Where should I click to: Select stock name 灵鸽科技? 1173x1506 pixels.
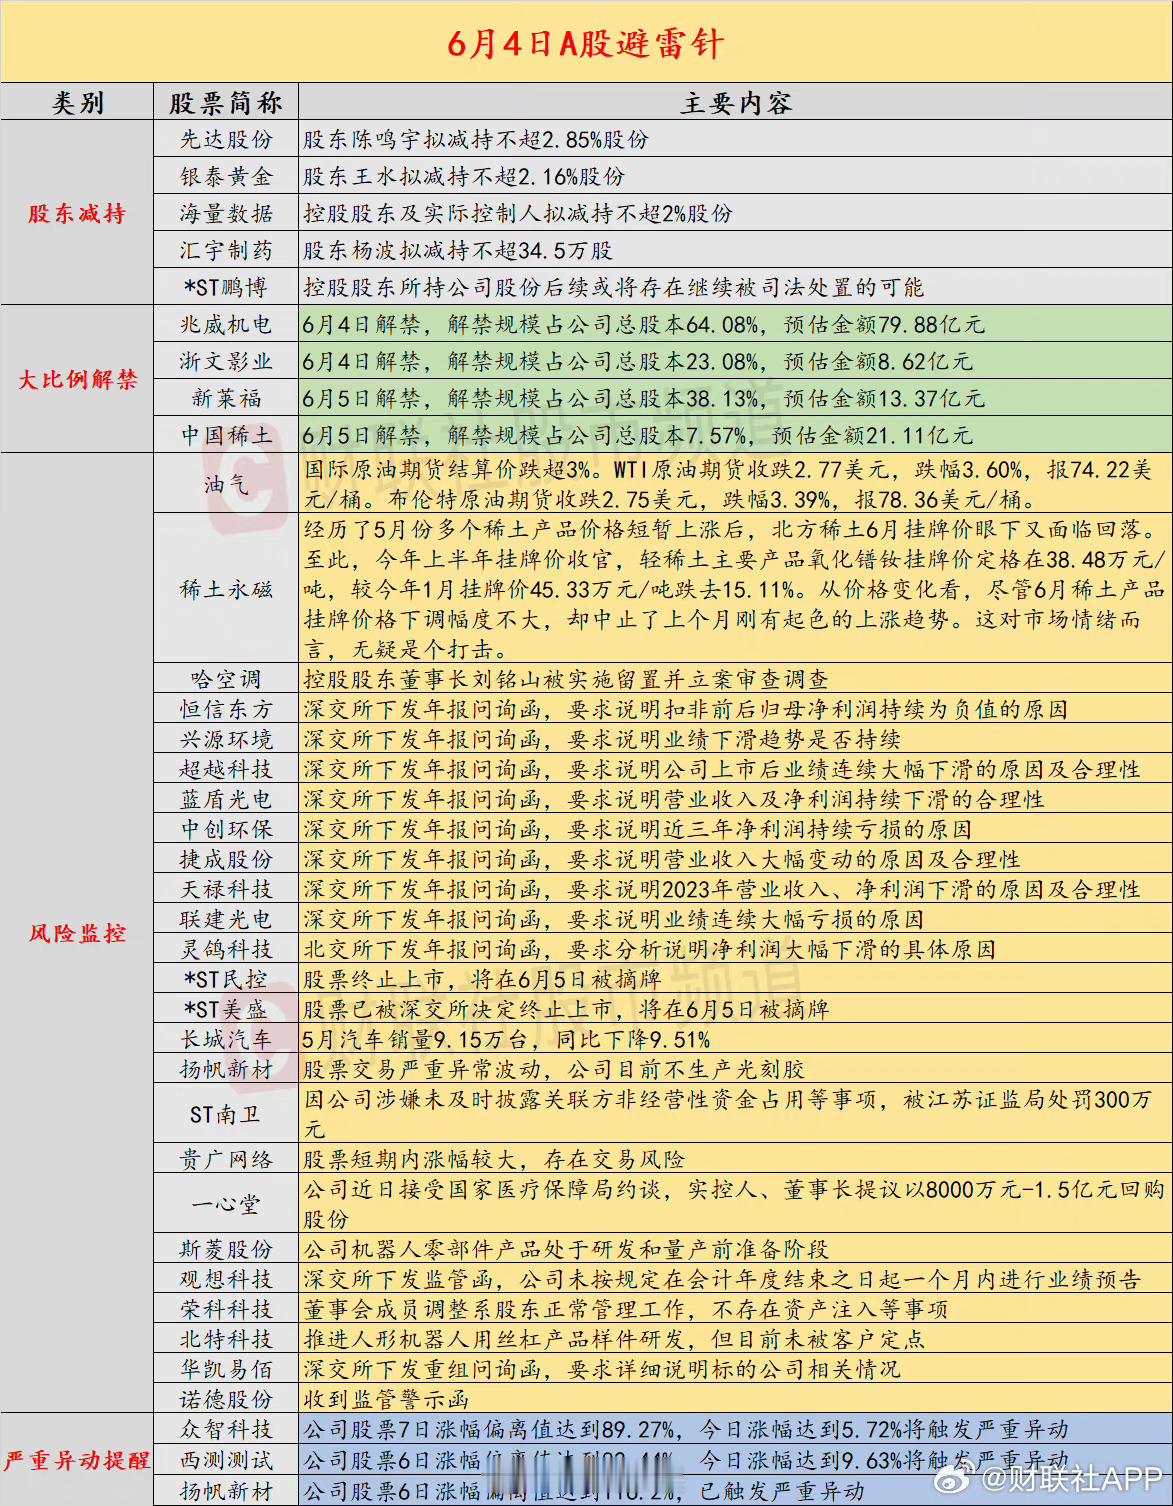pos(226,950)
